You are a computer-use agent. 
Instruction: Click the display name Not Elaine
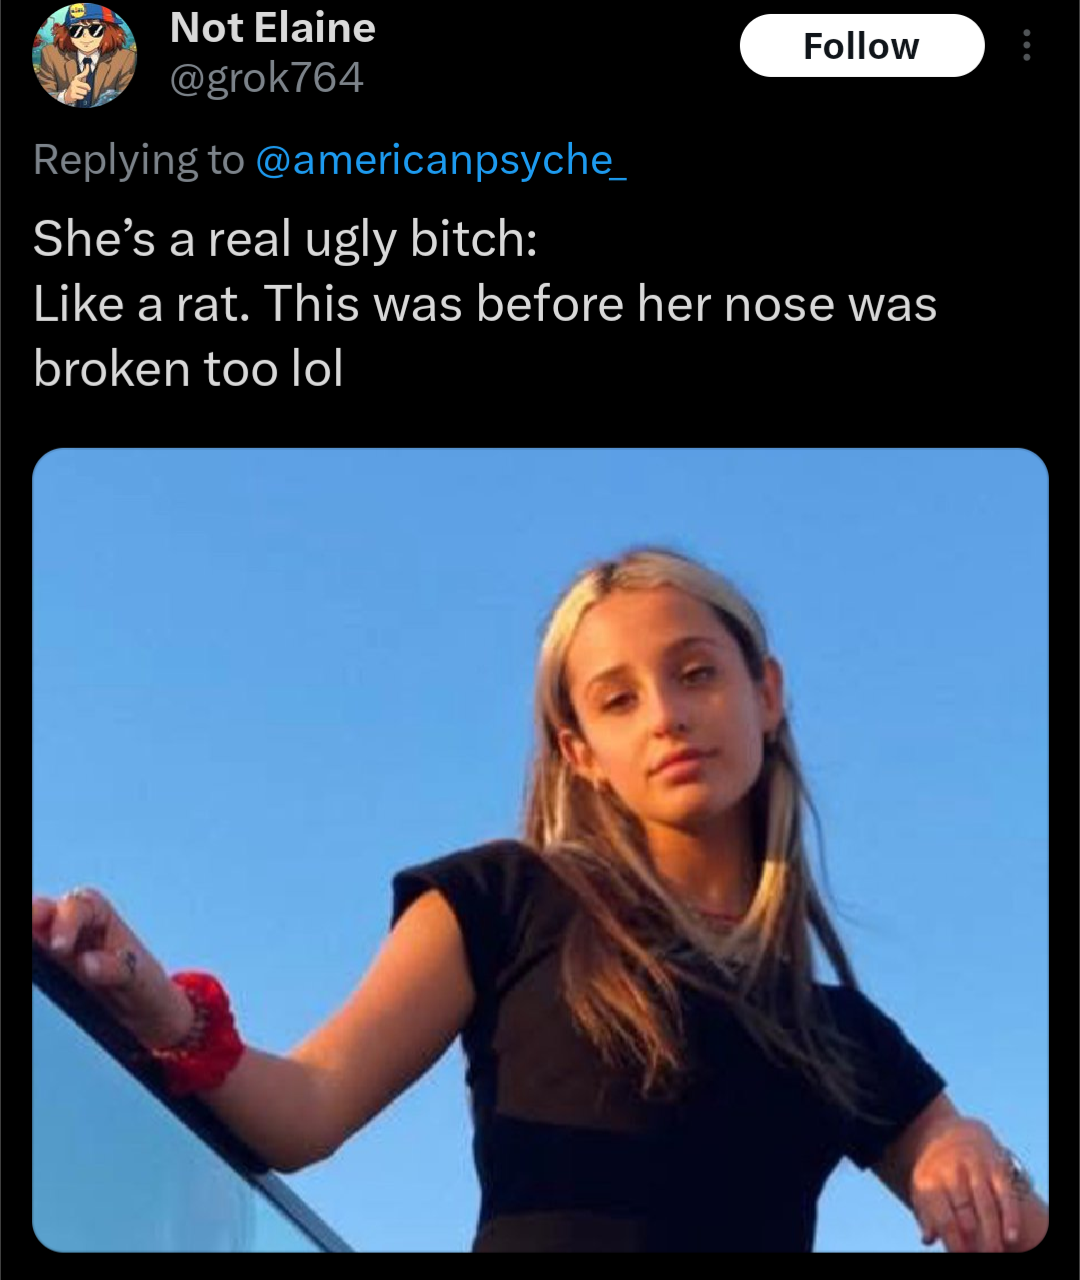coord(273,28)
